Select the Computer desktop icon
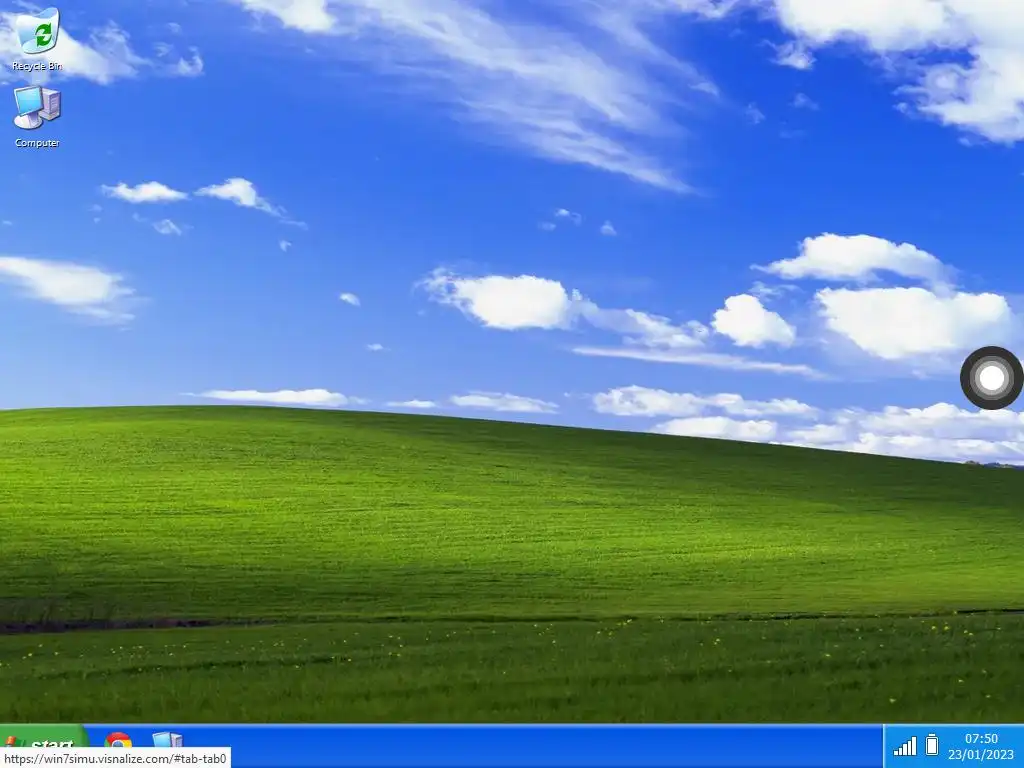Viewport: 1024px width, 768px height. 37,117
